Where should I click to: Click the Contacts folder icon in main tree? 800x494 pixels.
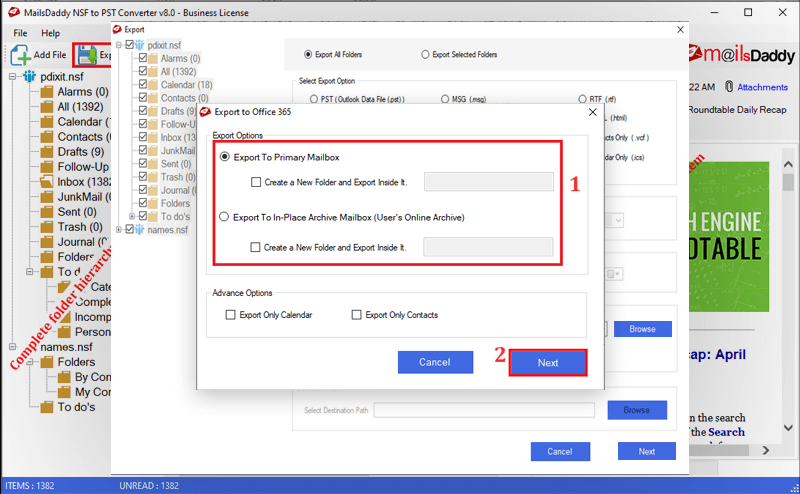pyautogui.click(x=47, y=137)
